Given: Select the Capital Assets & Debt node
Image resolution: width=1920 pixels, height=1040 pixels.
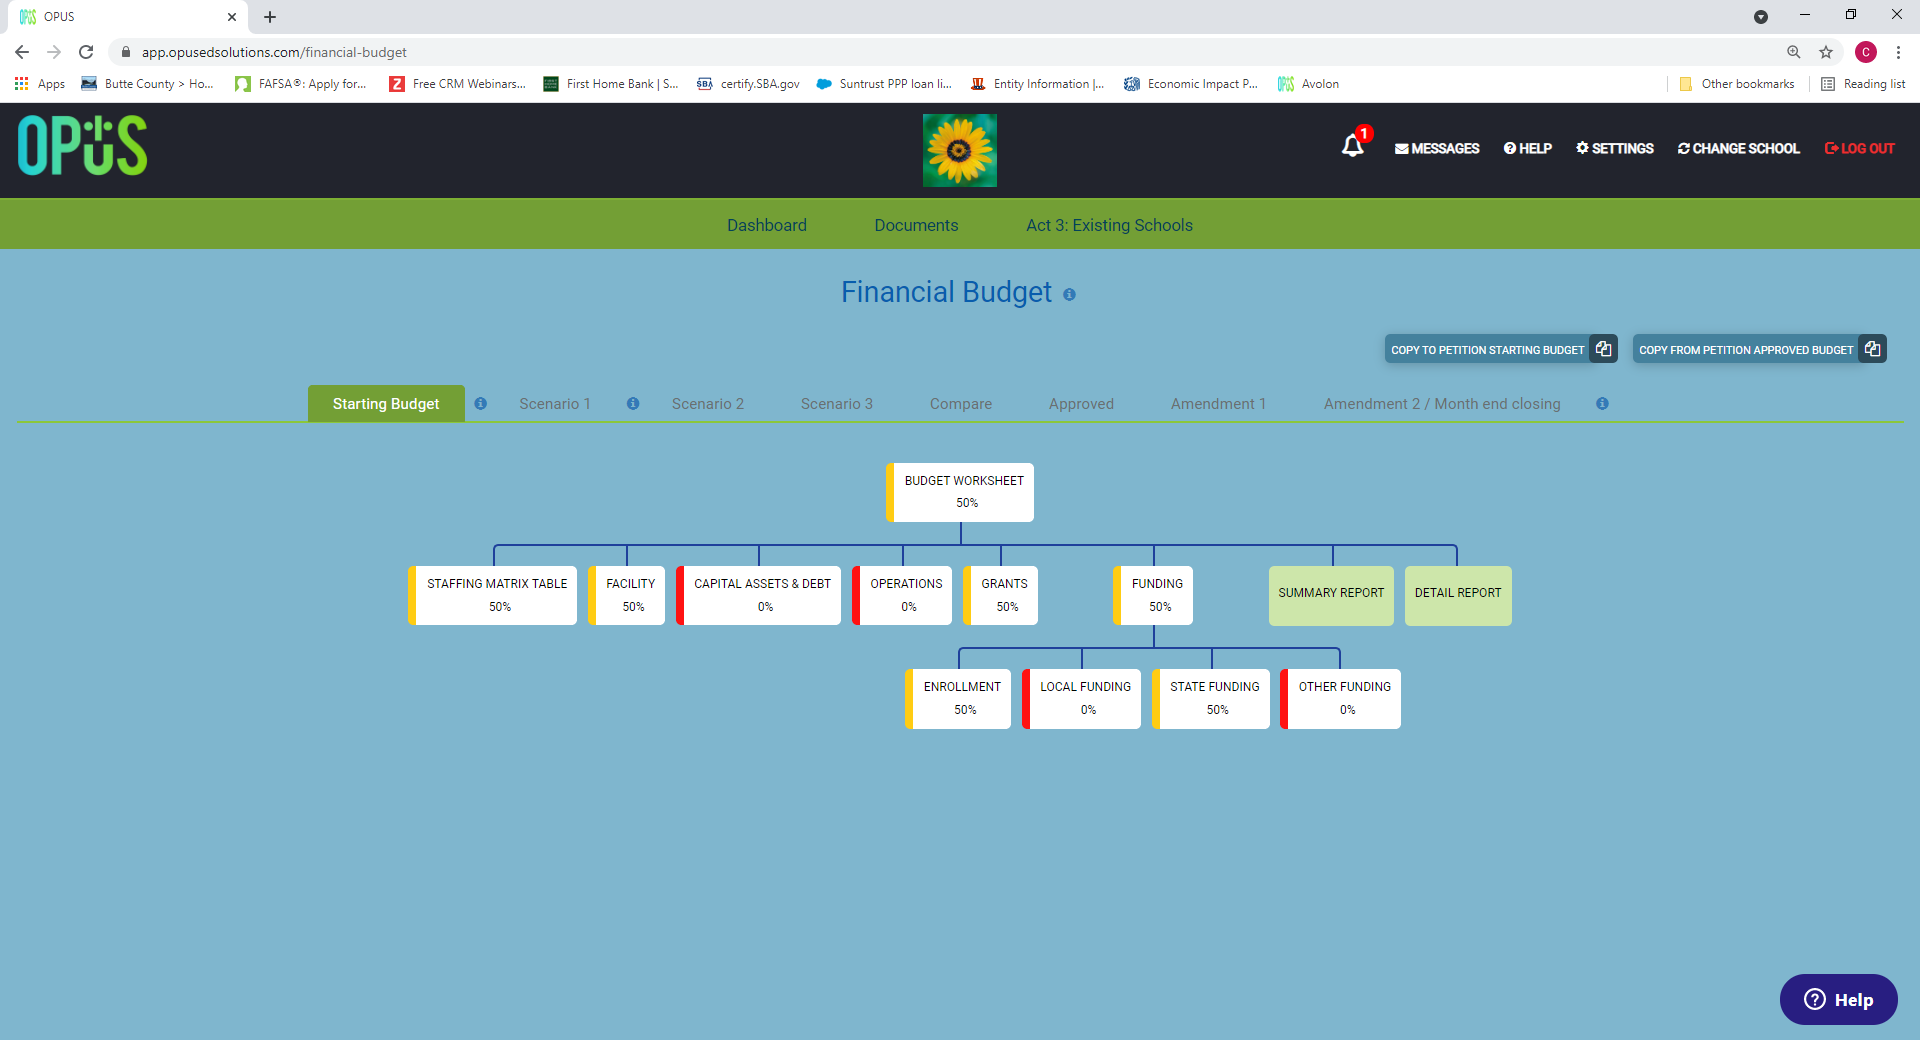Looking at the screenshot, I should [x=762, y=595].
